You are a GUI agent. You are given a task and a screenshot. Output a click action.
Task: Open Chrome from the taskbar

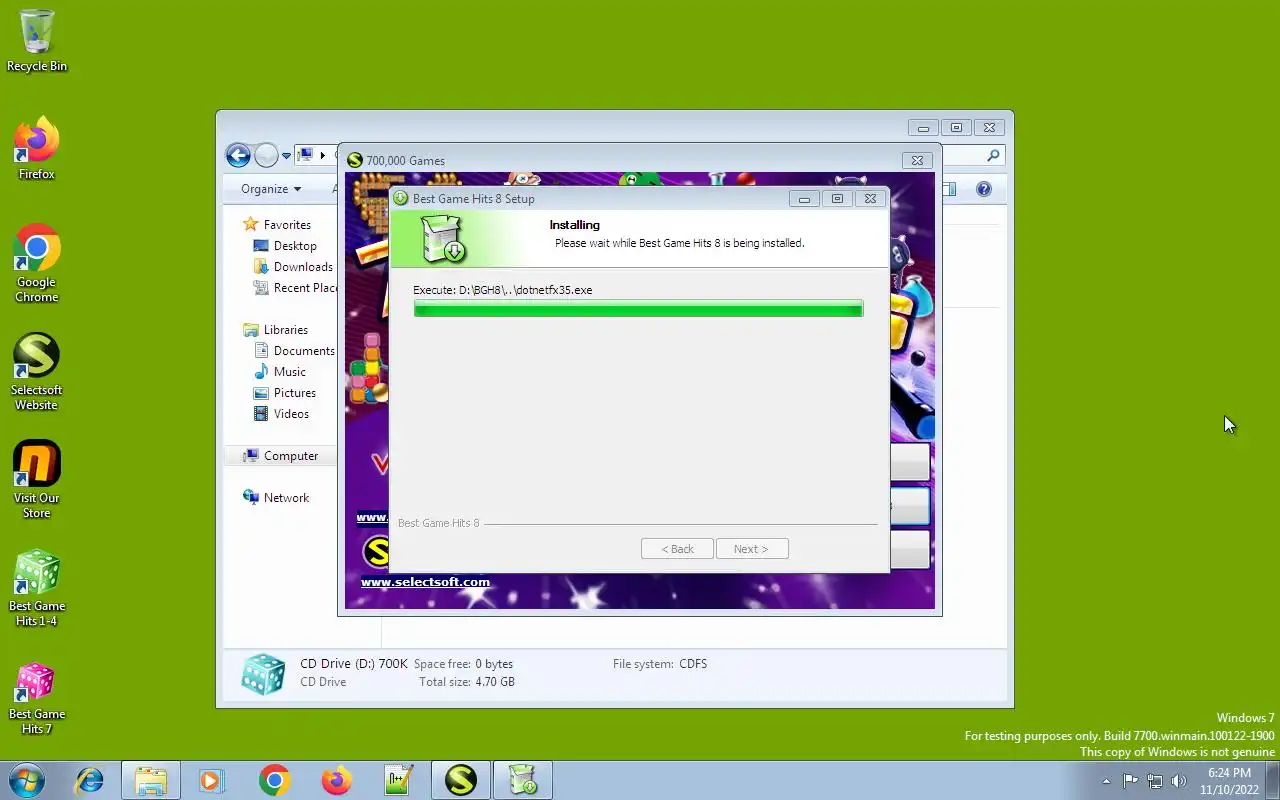point(274,780)
